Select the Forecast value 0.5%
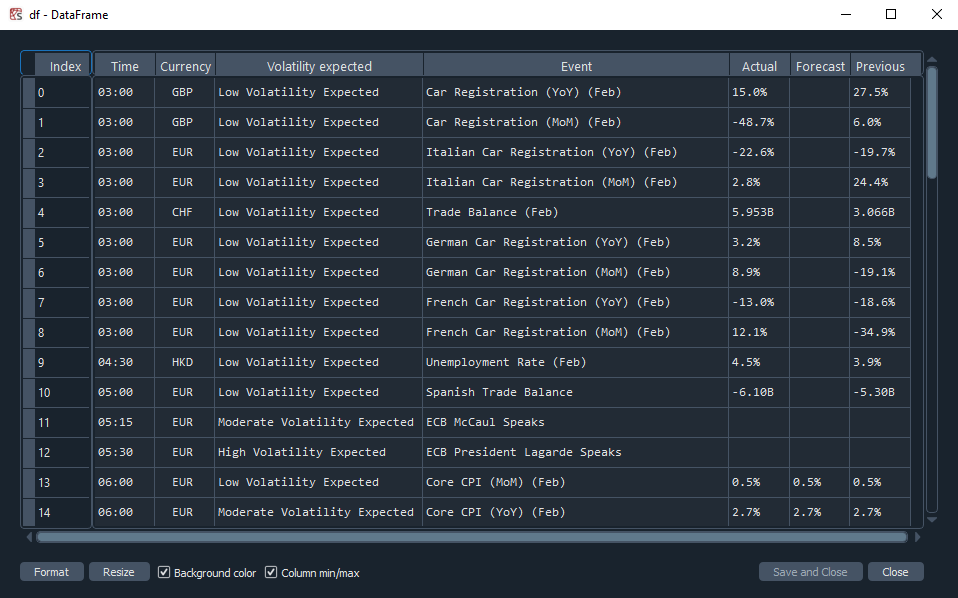The width and height of the screenshot is (958, 598). [819, 482]
